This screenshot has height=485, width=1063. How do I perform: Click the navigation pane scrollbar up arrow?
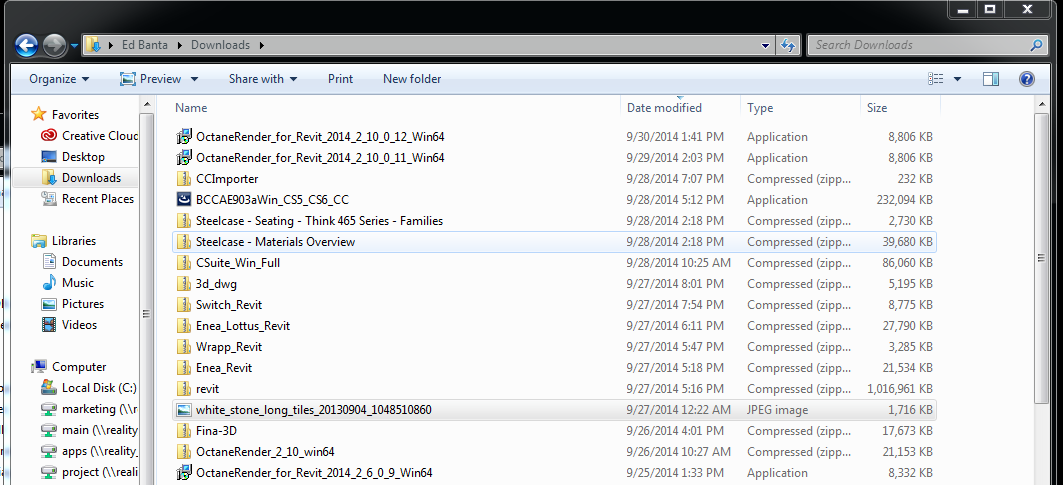click(146, 104)
